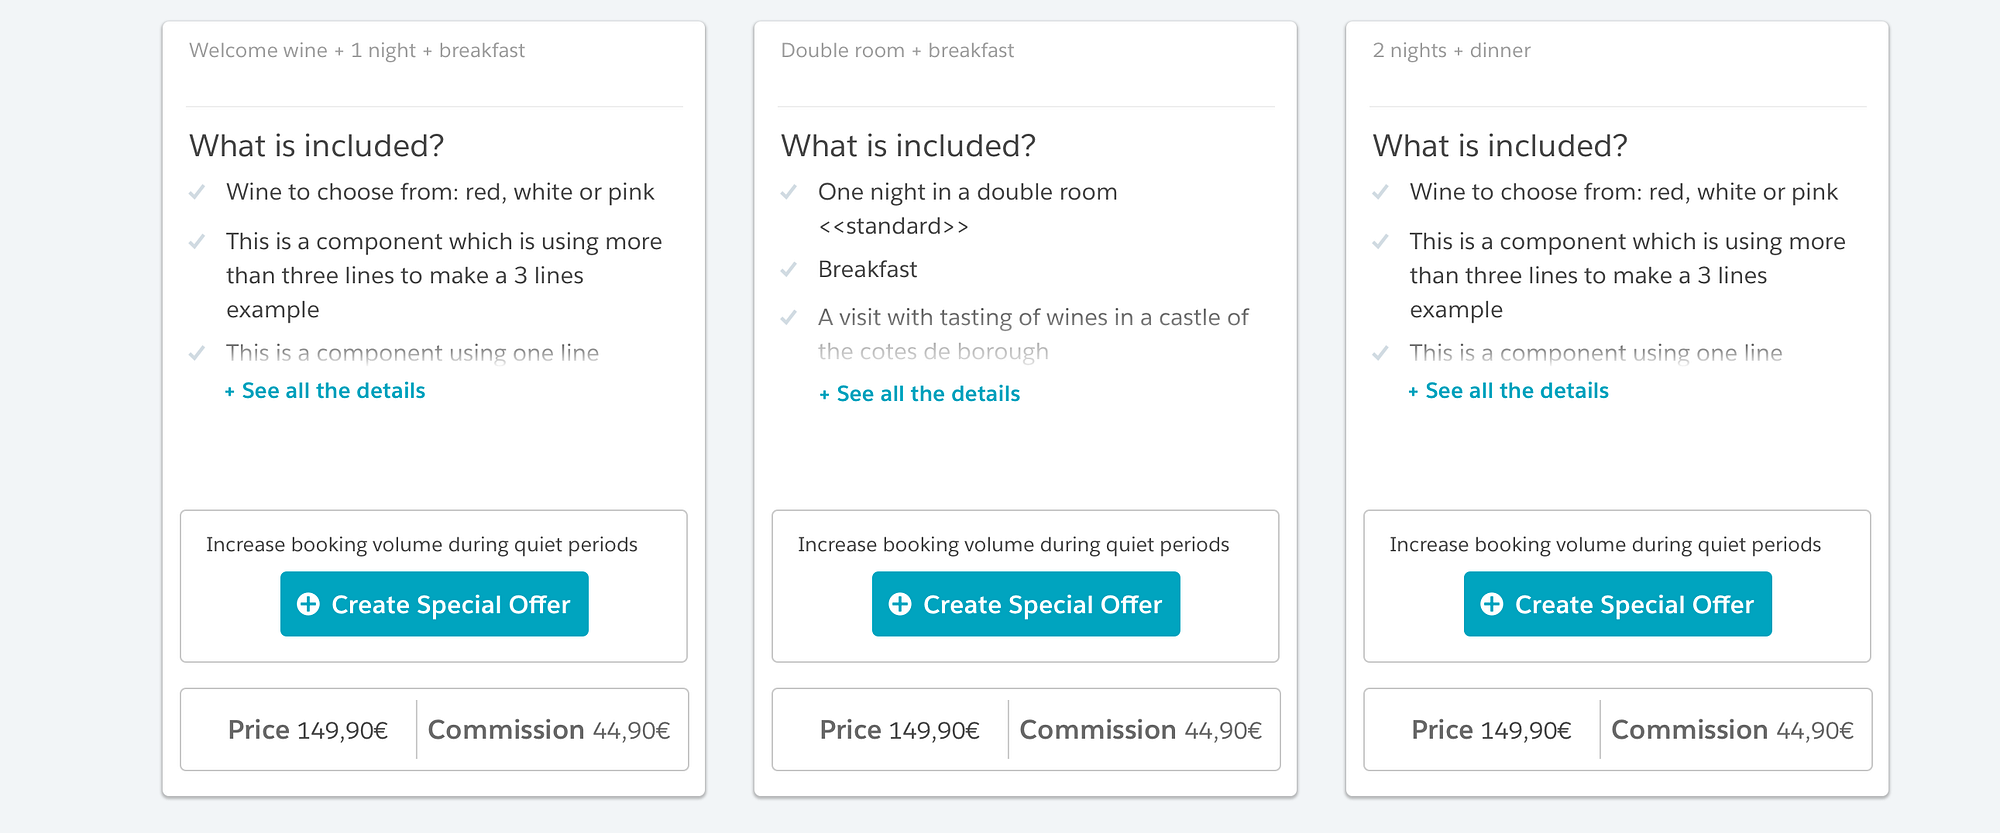Click the Commission 44,90€ in the third card

[1732, 730]
